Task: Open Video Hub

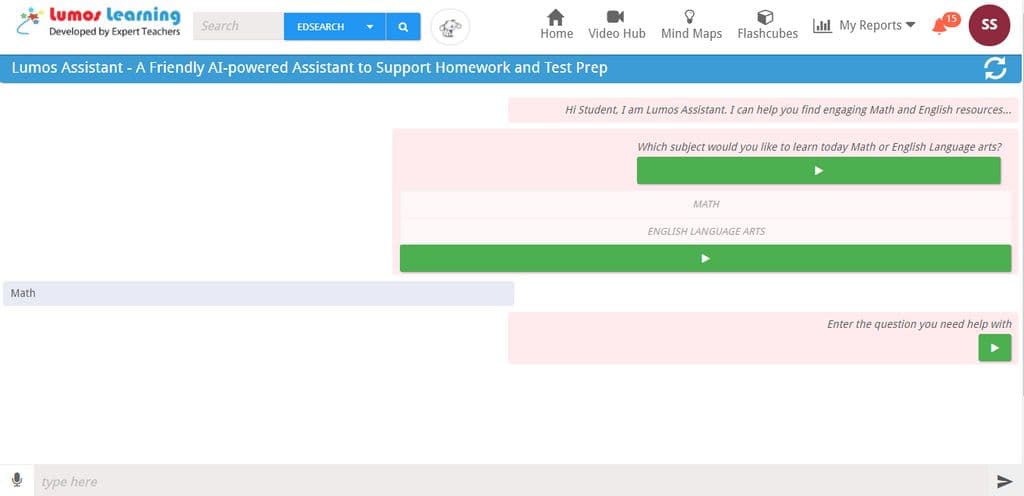Action: pos(616,25)
